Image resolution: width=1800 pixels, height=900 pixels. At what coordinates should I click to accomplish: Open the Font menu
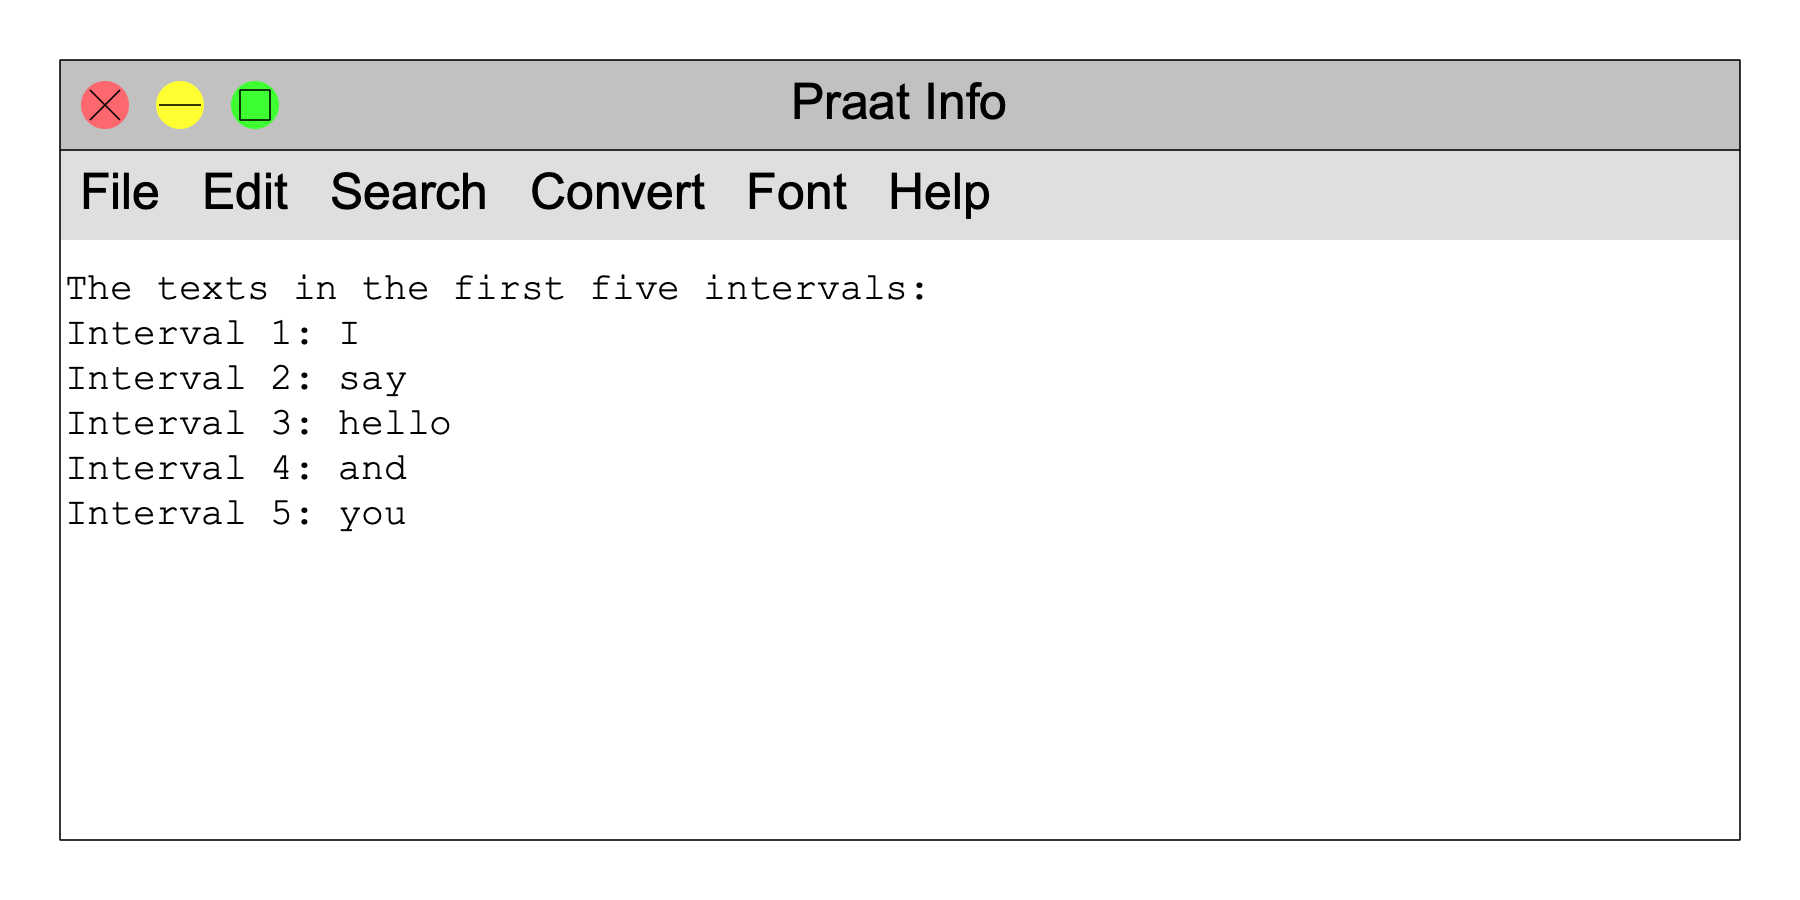pyautogui.click(x=797, y=192)
